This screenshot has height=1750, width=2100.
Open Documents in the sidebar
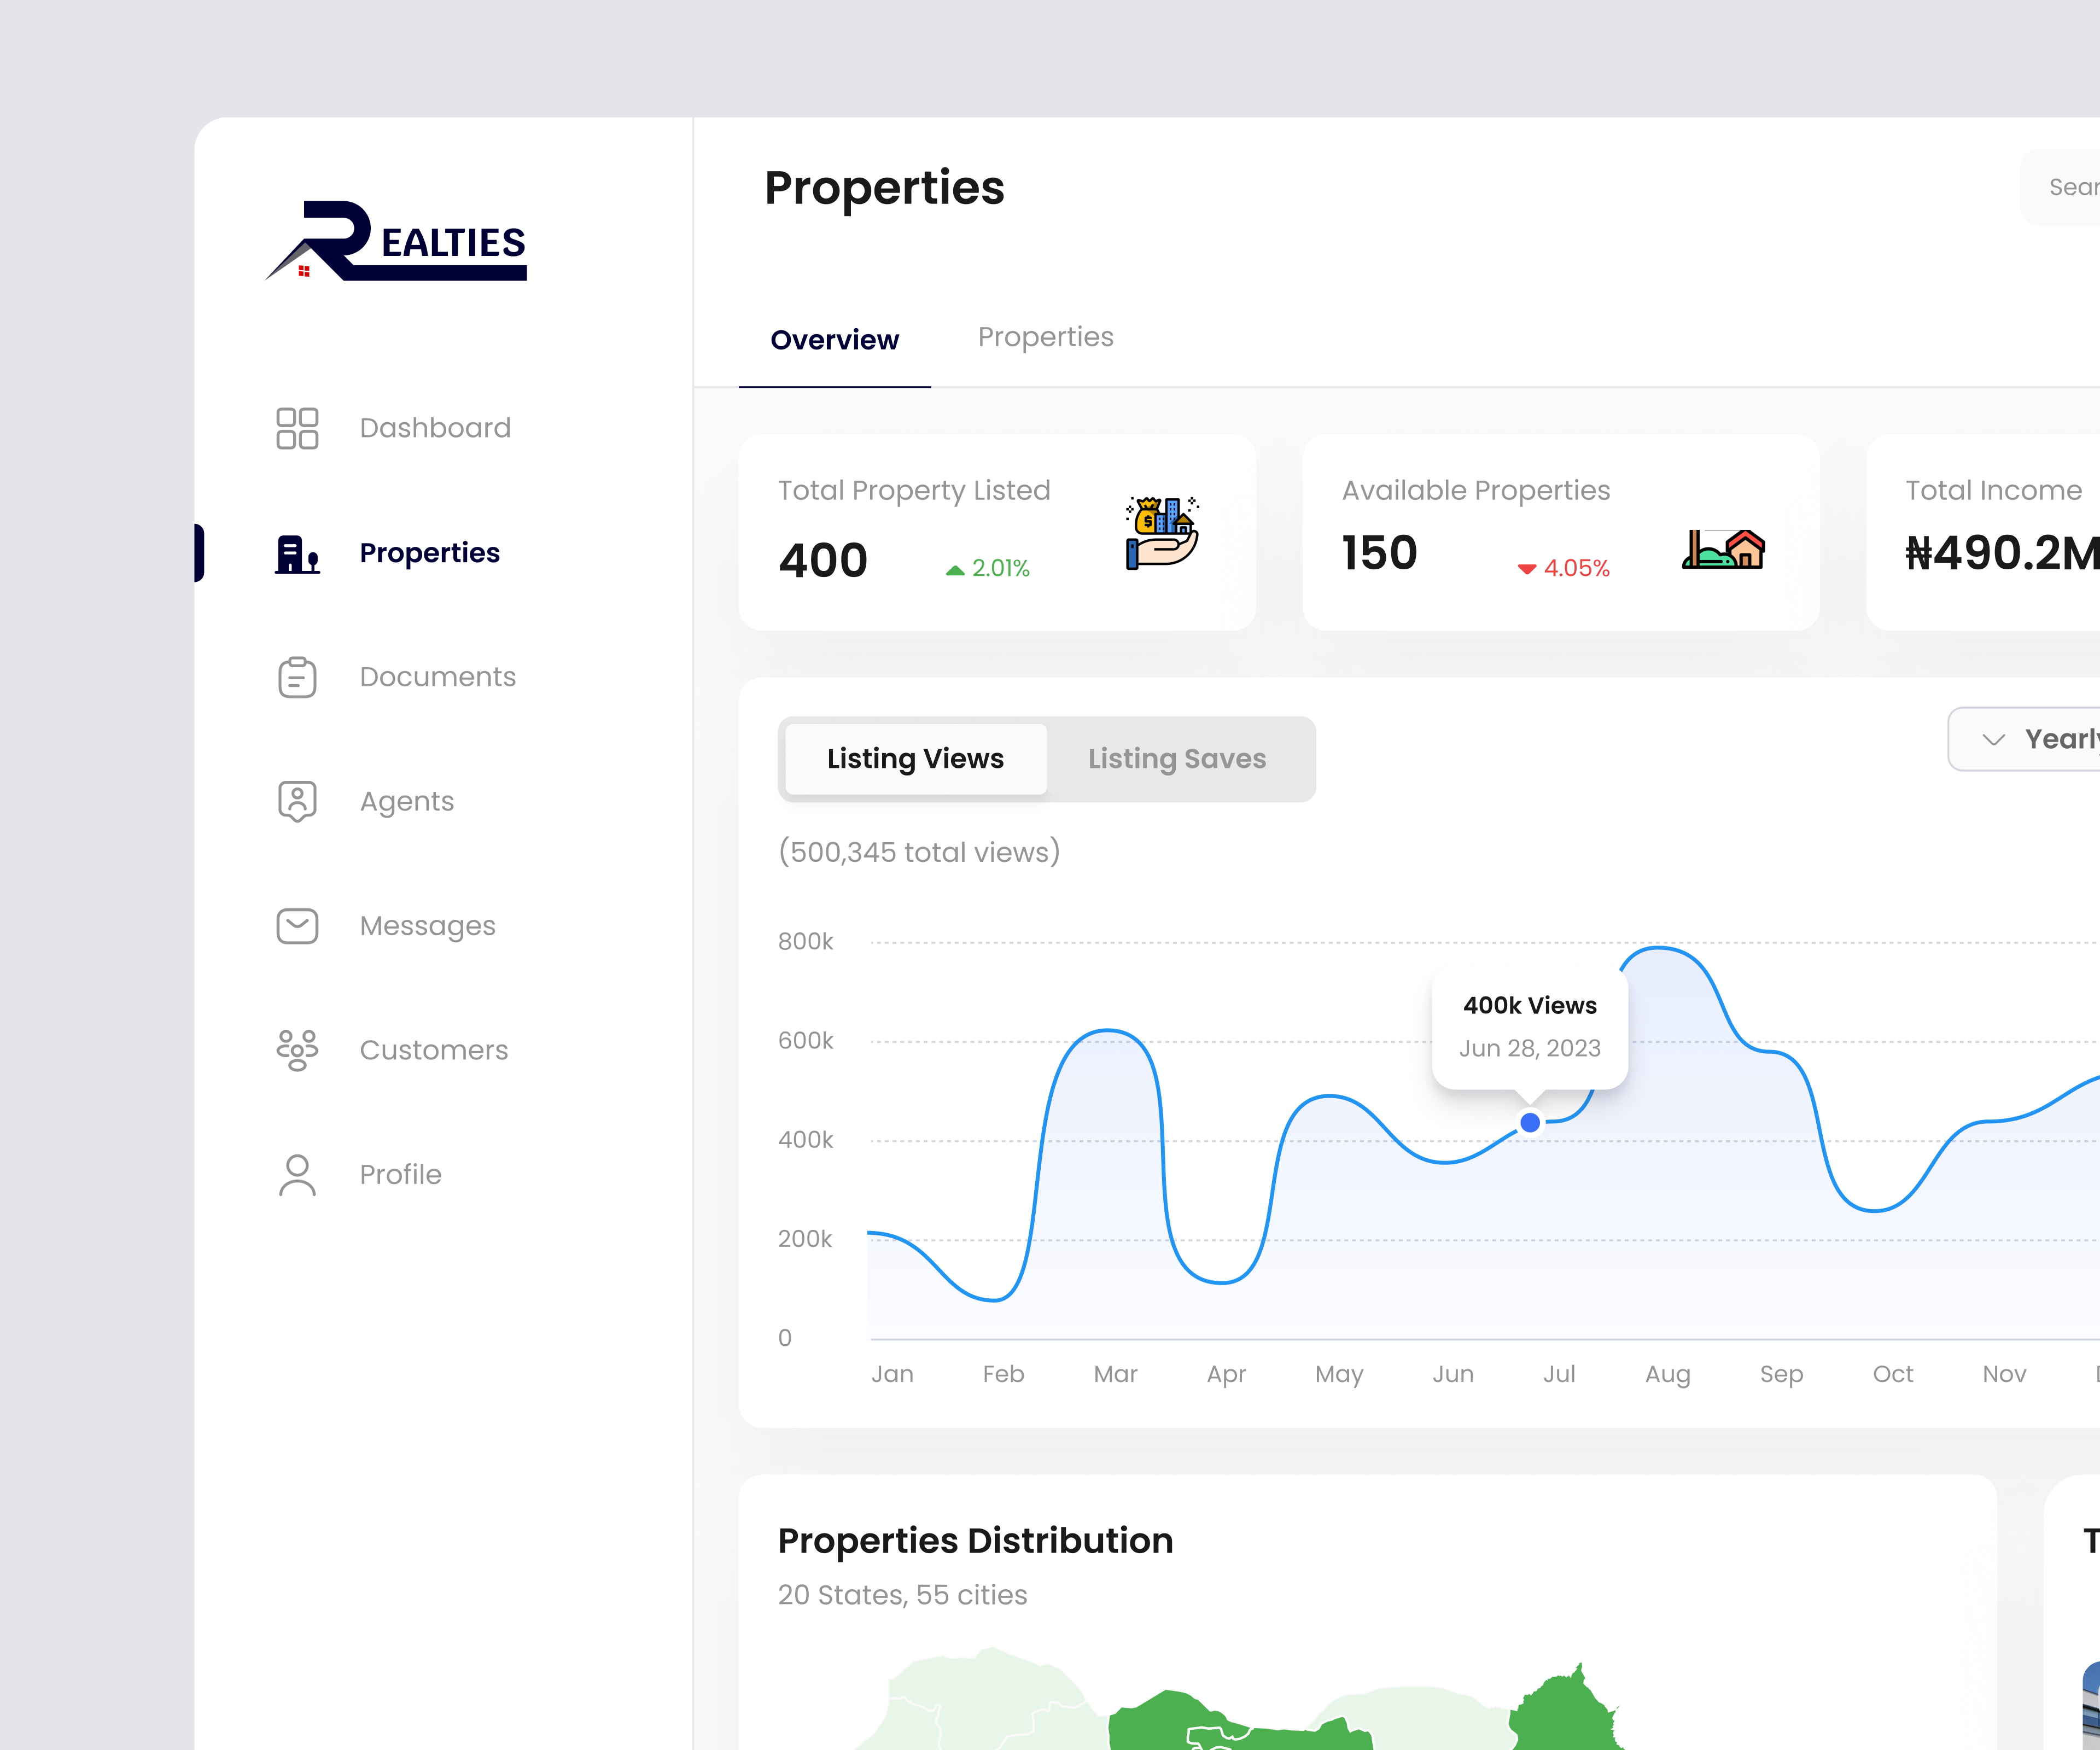coord(438,677)
